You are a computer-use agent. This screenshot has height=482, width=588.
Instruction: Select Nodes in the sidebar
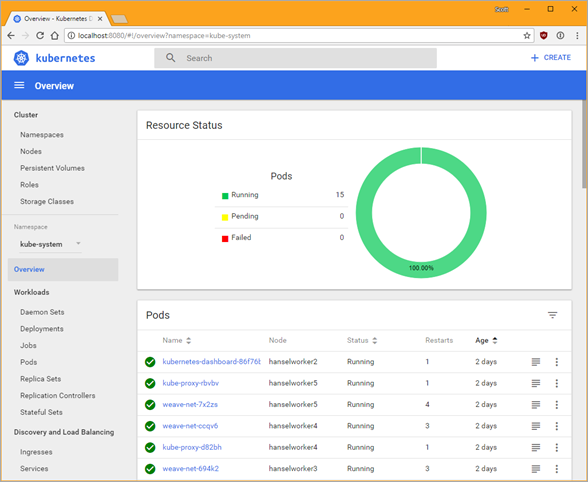31,151
